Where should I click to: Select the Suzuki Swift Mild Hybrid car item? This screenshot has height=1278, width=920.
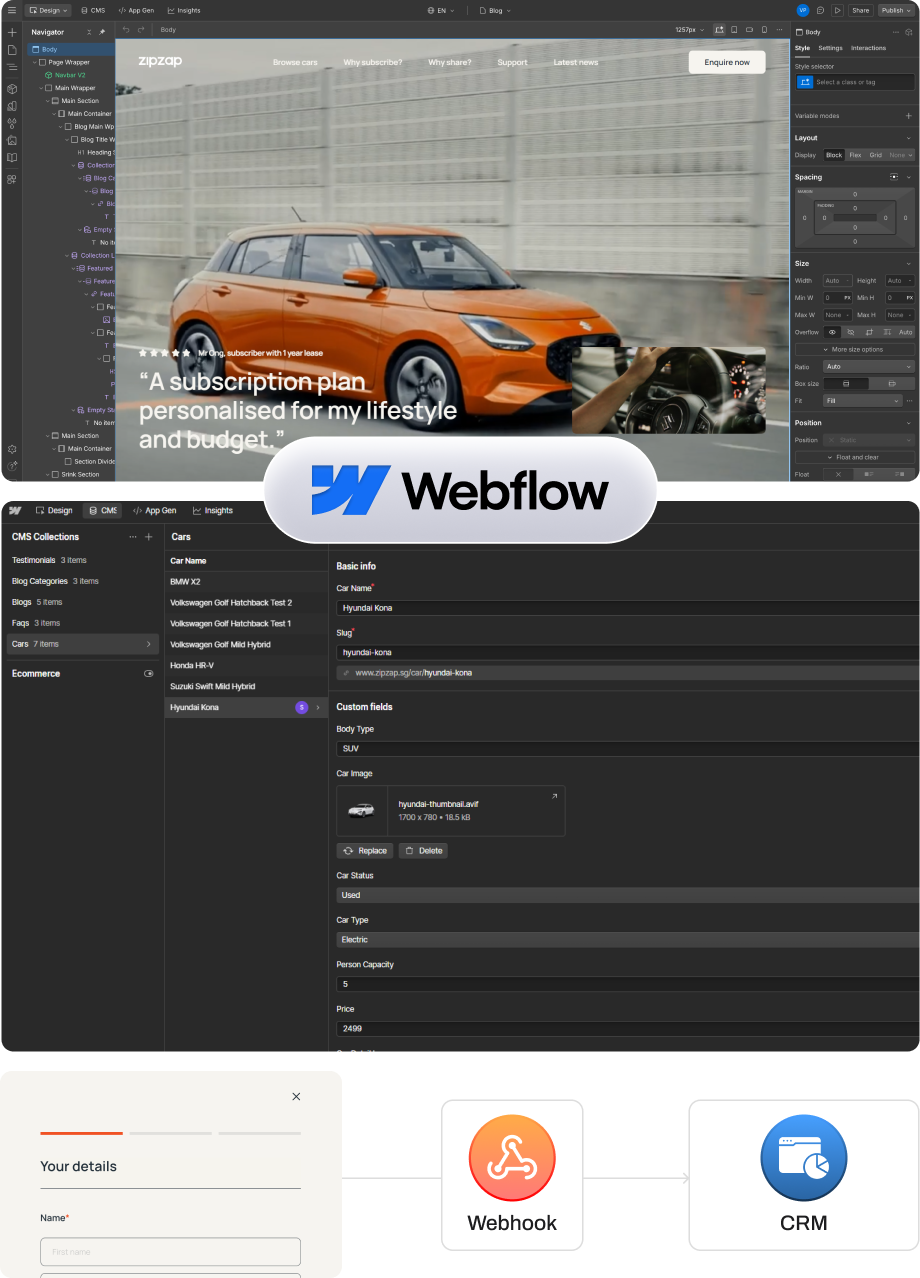click(246, 686)
